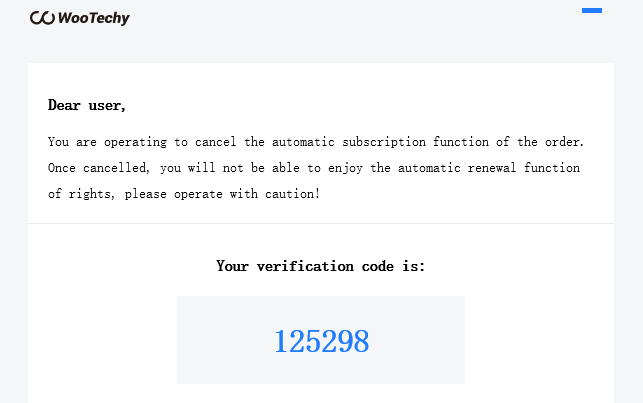Click the word "verification" in heading

[x=305, y=266]
